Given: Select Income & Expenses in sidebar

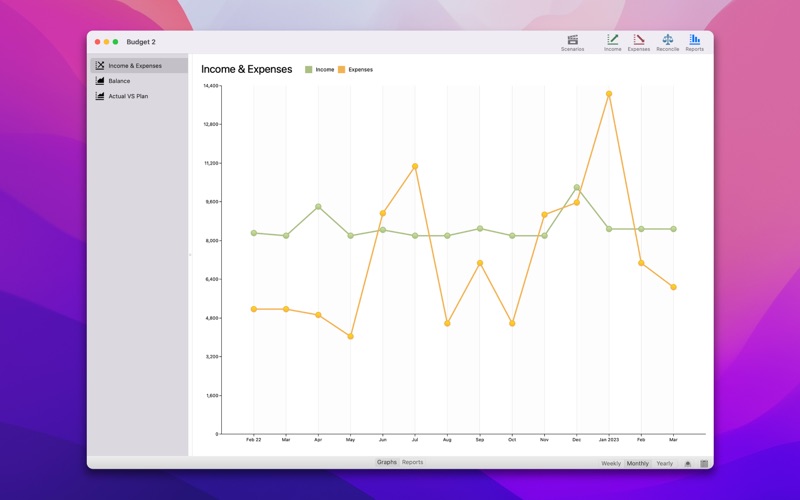Looking at the screenshot, I should coord(139,65).
